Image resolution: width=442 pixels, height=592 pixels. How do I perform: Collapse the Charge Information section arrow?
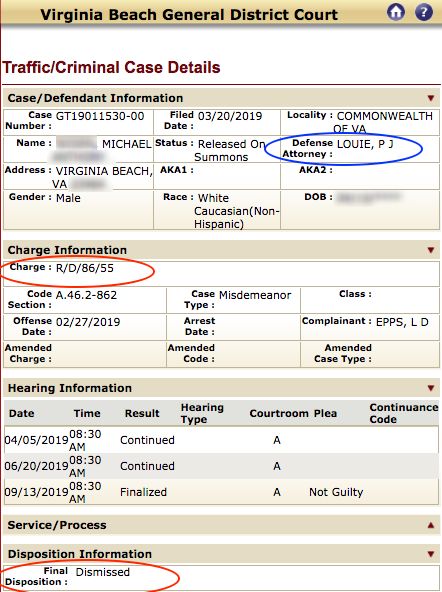click(x=431, y=250)
